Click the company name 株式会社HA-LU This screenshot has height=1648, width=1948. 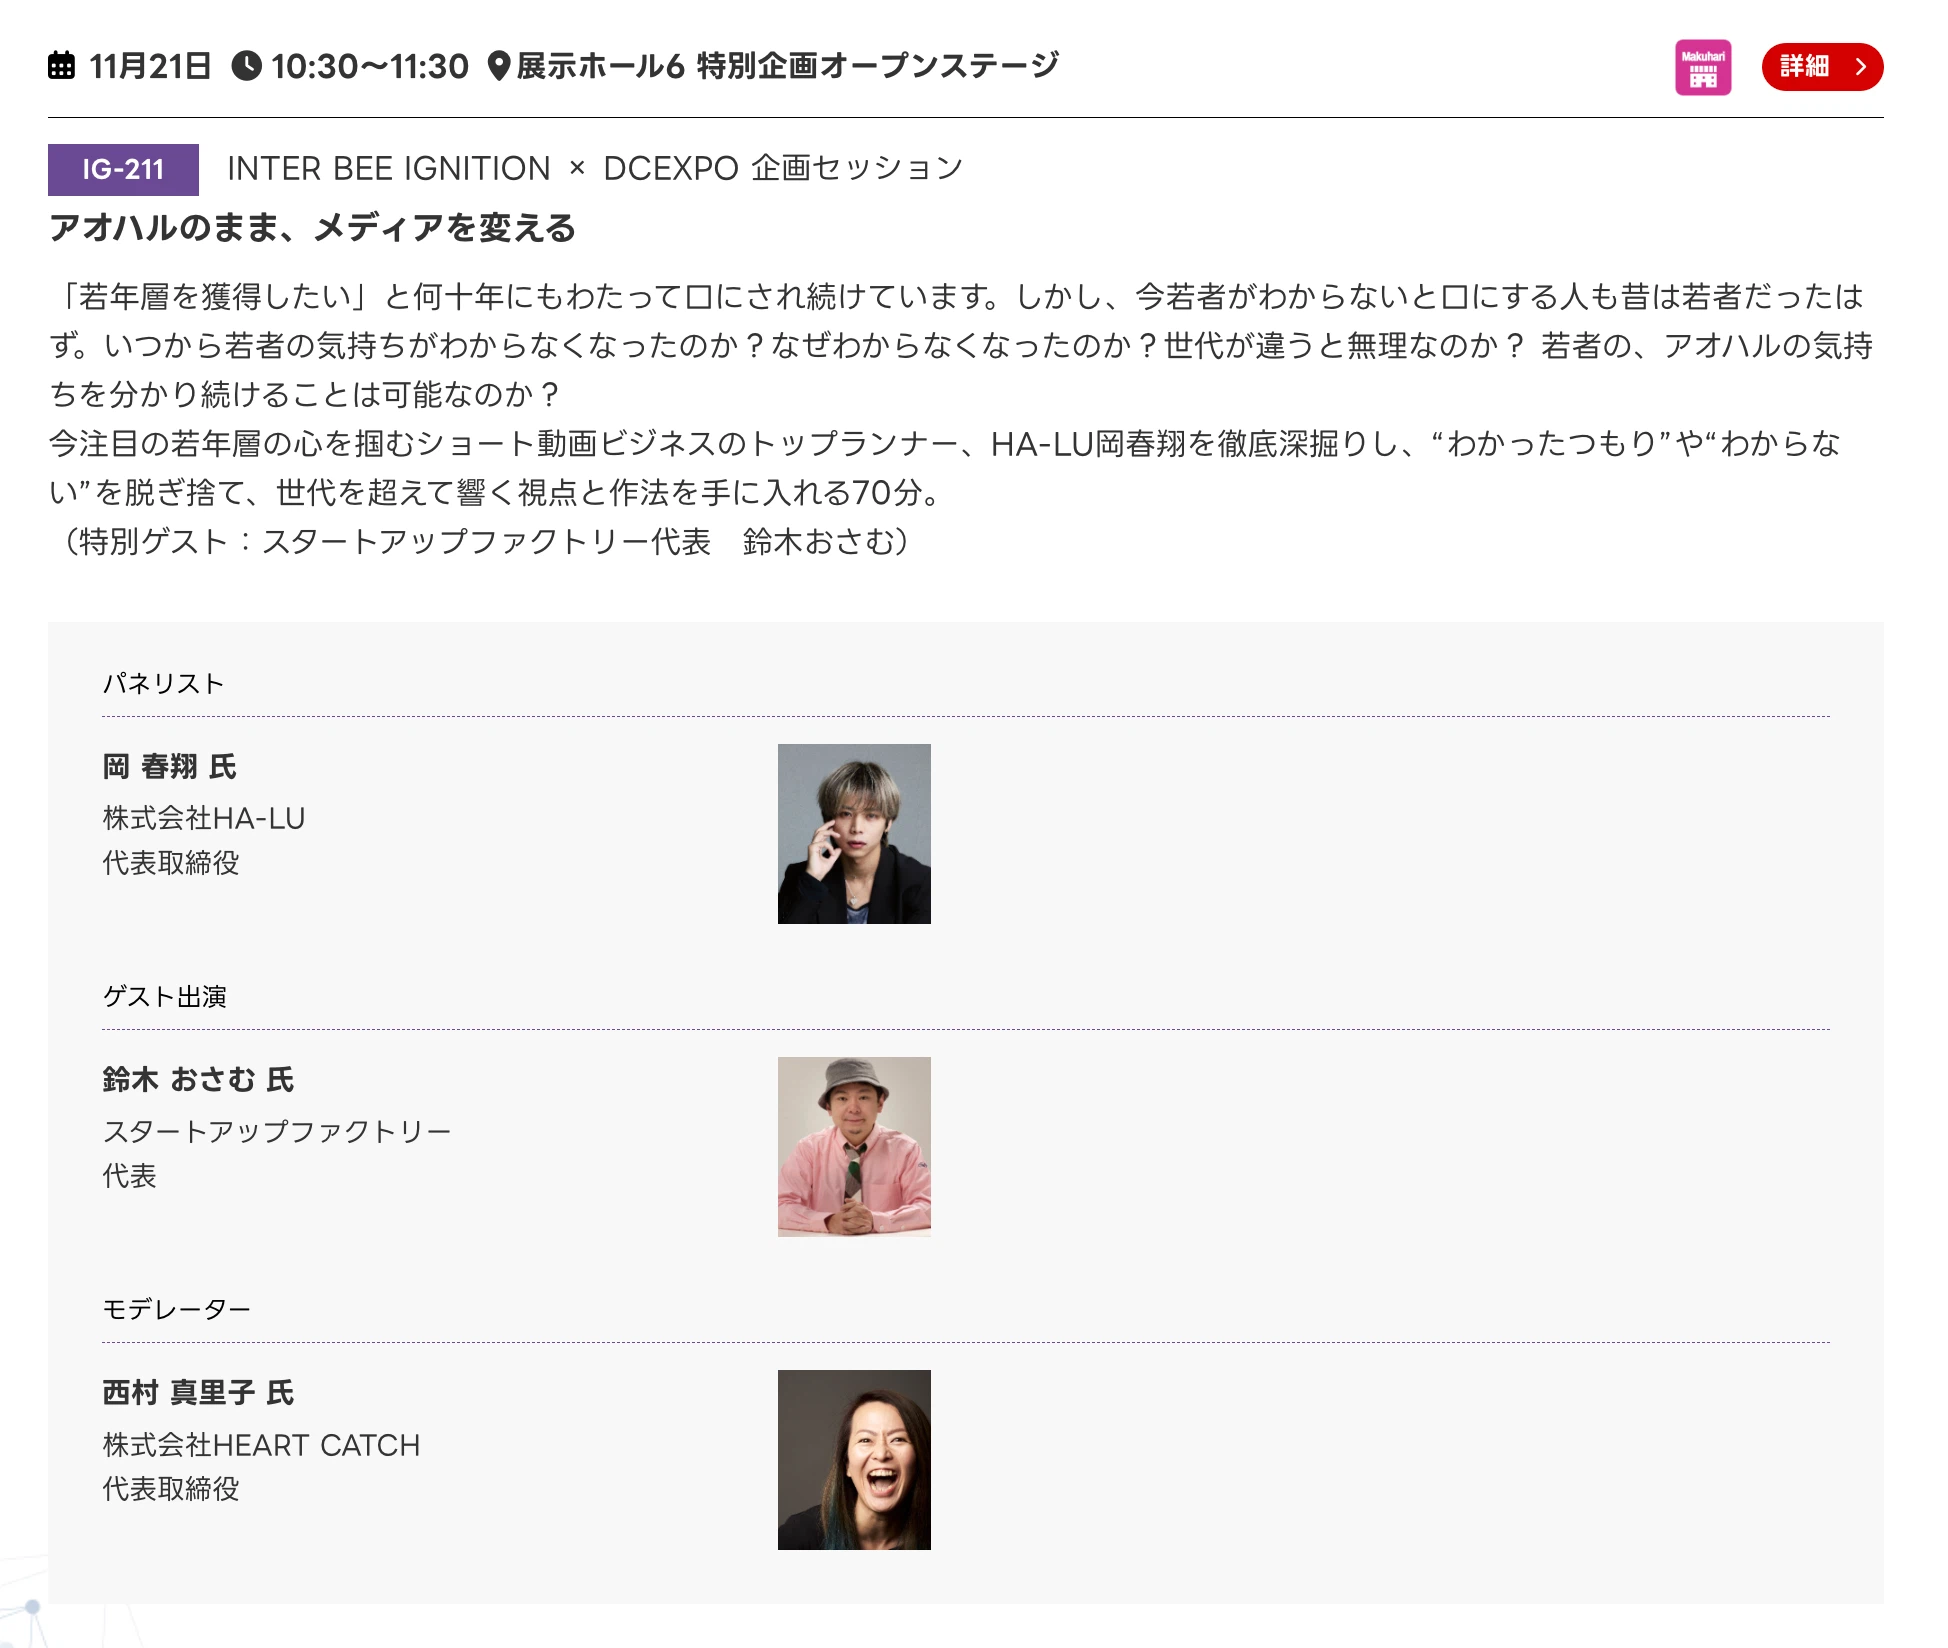tap(203, 819)
